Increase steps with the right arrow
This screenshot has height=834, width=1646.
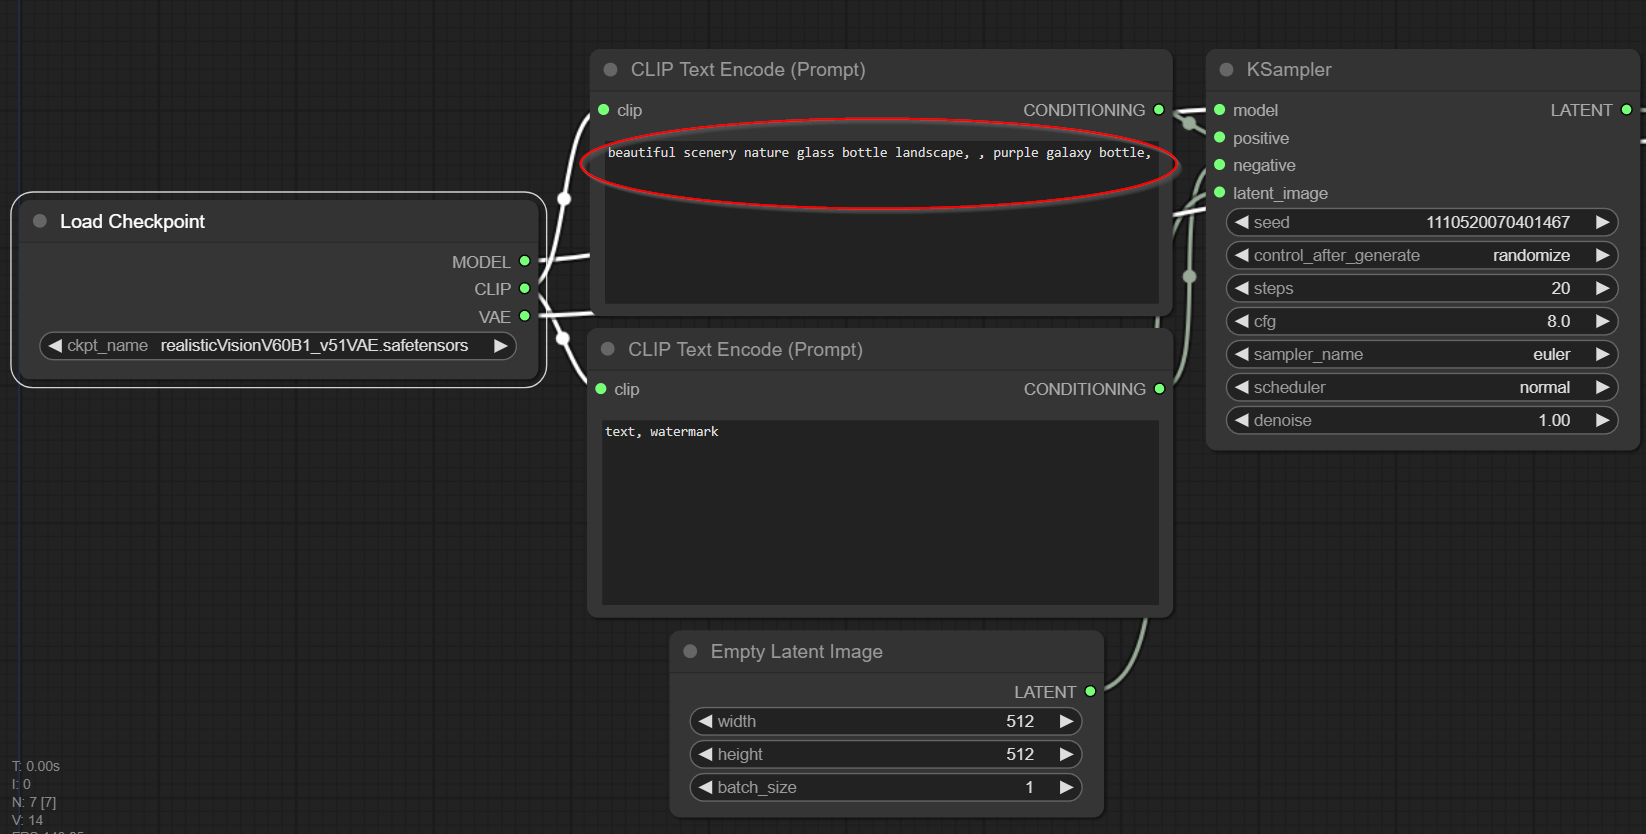pos(1602,288)
